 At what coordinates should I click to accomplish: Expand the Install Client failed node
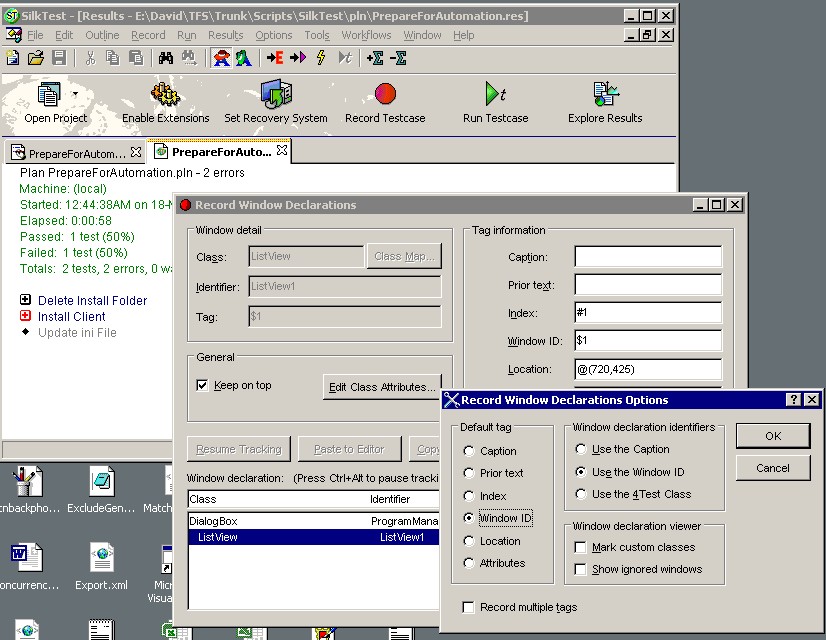(x=25, y=316)
